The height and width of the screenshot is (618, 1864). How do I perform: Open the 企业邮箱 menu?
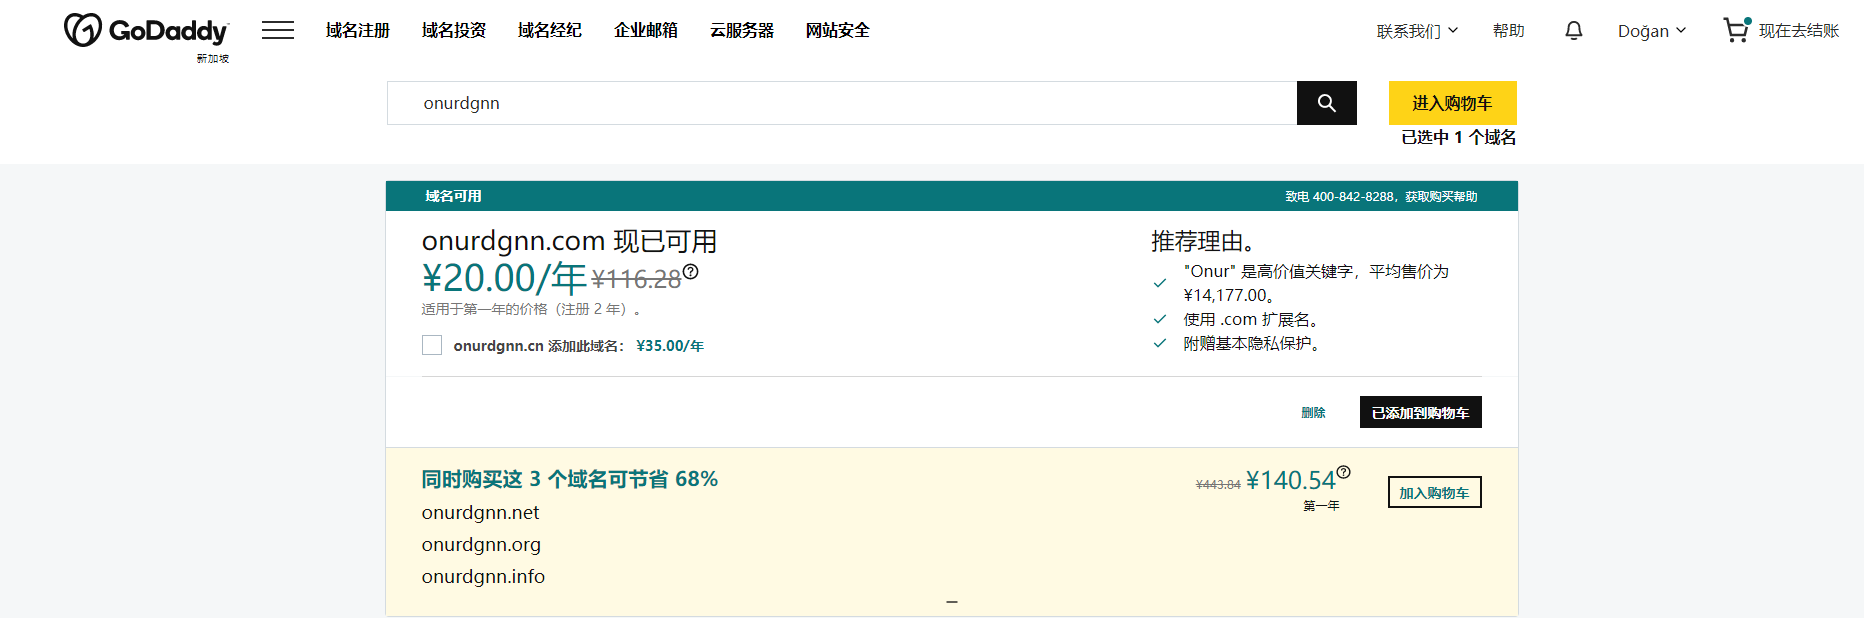pyautogui.click(x=646, y=31)
